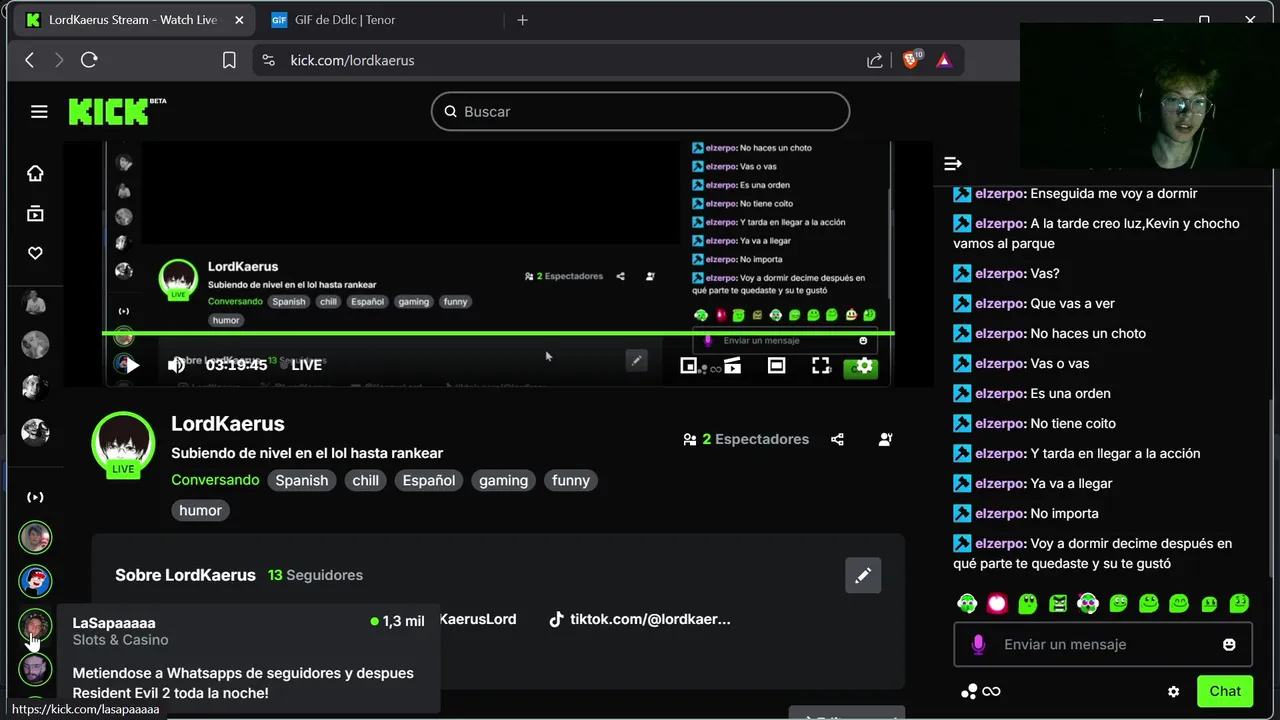Open chat settings gear
The width and height of the screenshot is (1280, 720).
coord(1174,691)
